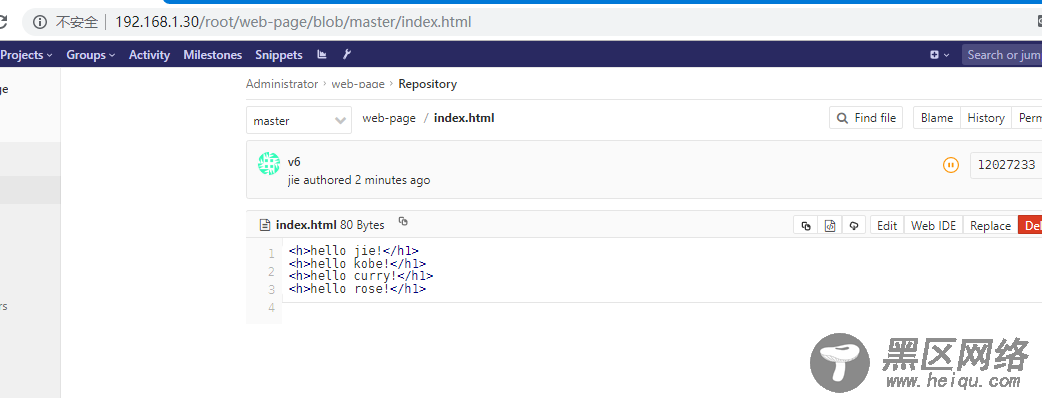Click line number 2 in code viewer

(x=271, y=272)
